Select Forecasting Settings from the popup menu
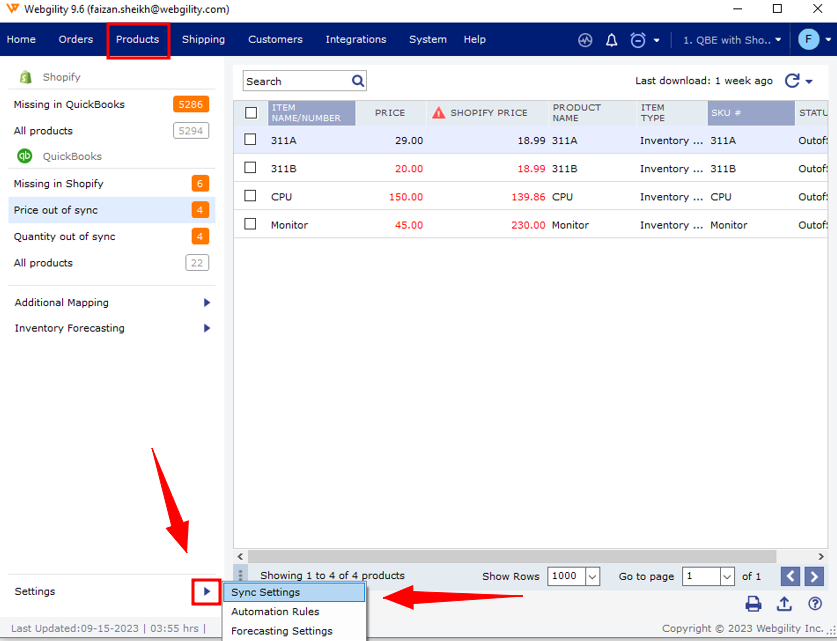Image resolution: width=837 pixels, height=641 pixels. [294, 631]
